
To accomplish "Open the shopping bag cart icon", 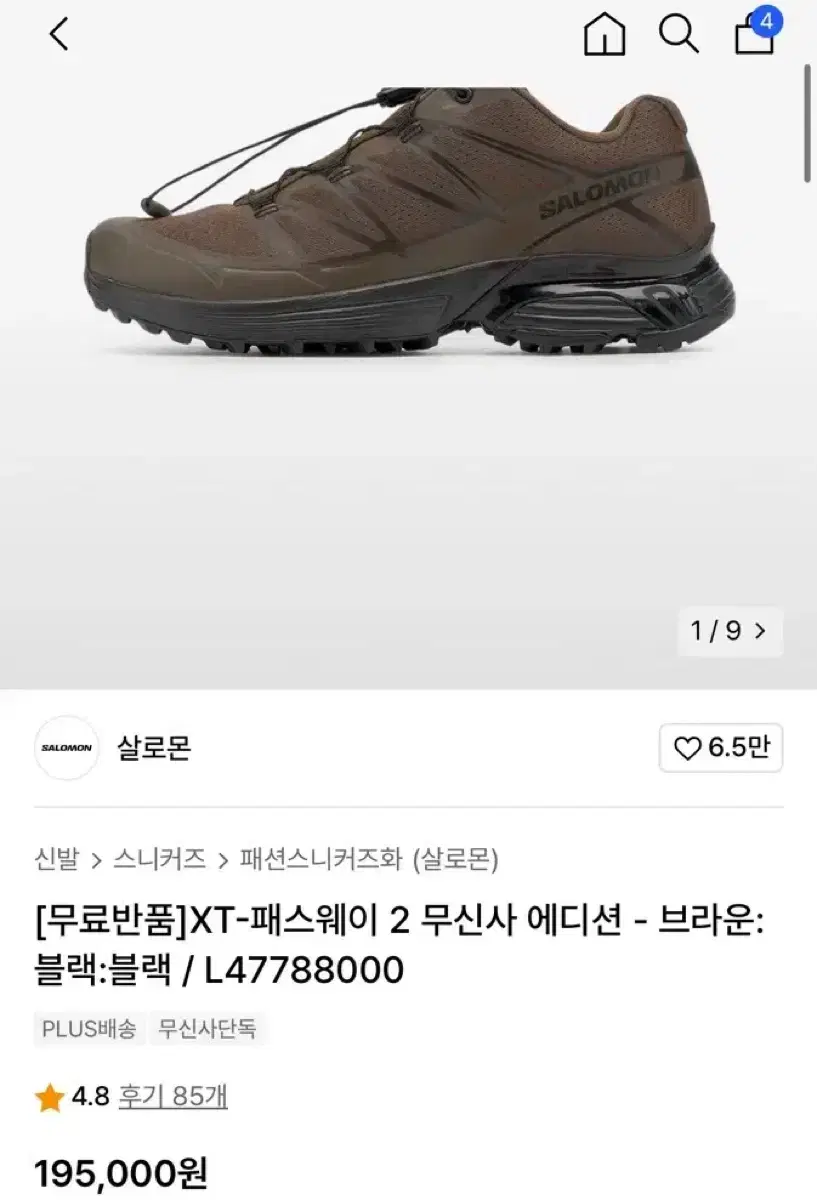I will coord(754,36).
